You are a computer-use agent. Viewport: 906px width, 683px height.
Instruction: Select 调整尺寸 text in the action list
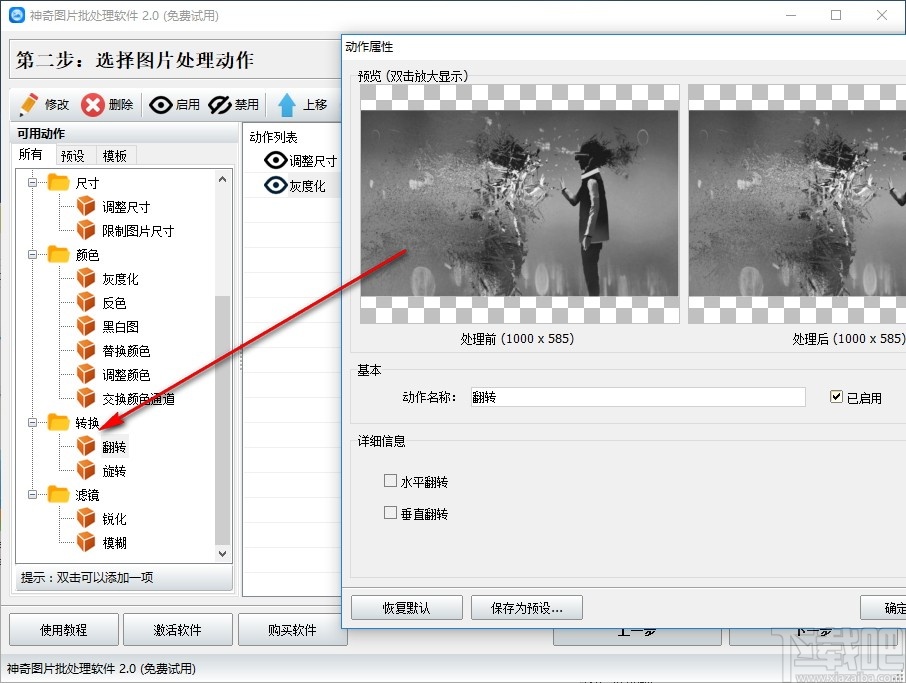coord(313,161)
